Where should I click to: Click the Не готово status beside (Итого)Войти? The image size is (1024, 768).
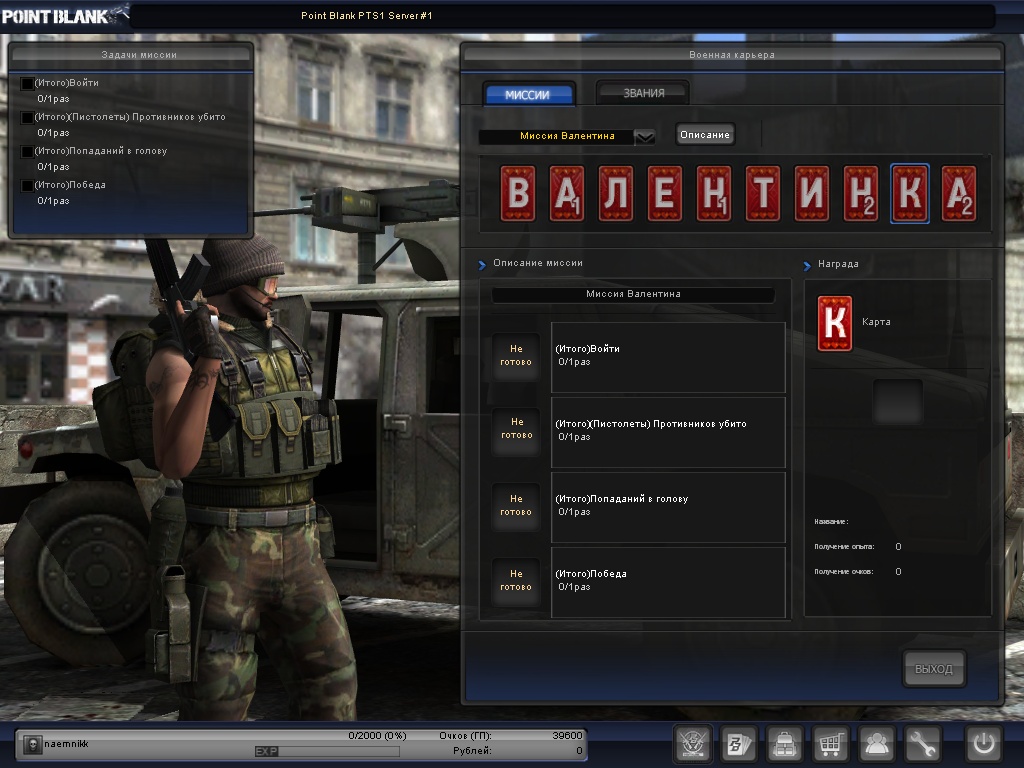point(516,356)
